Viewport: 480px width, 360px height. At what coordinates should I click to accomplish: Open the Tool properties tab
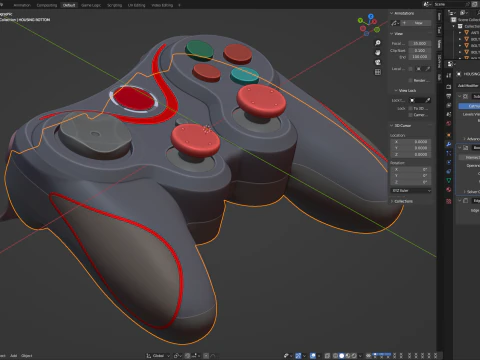[x=449, y=76]
